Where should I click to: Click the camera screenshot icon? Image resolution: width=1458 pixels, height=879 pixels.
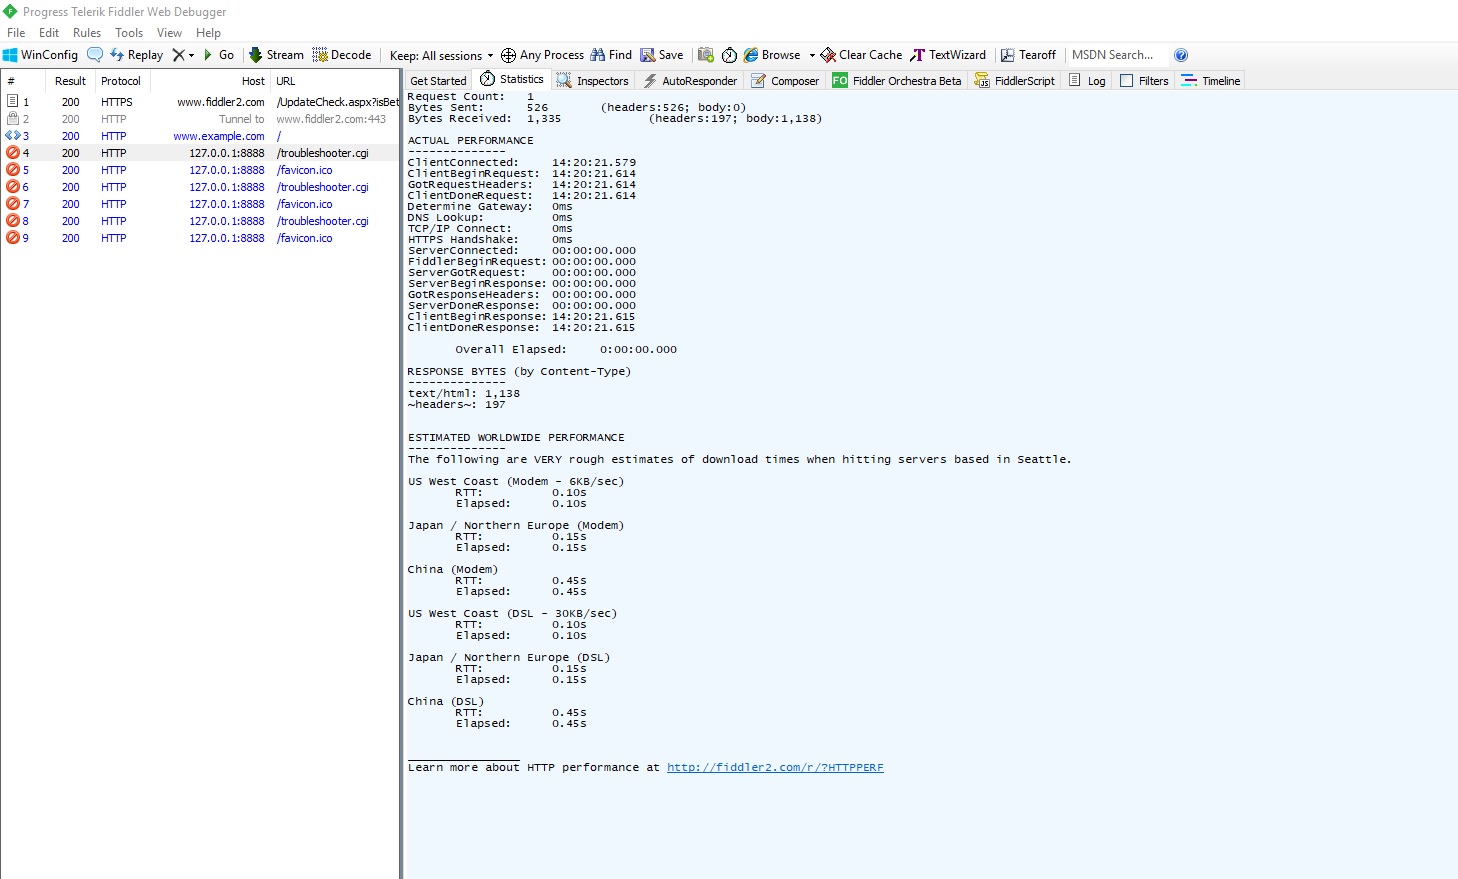click(706, 55)
